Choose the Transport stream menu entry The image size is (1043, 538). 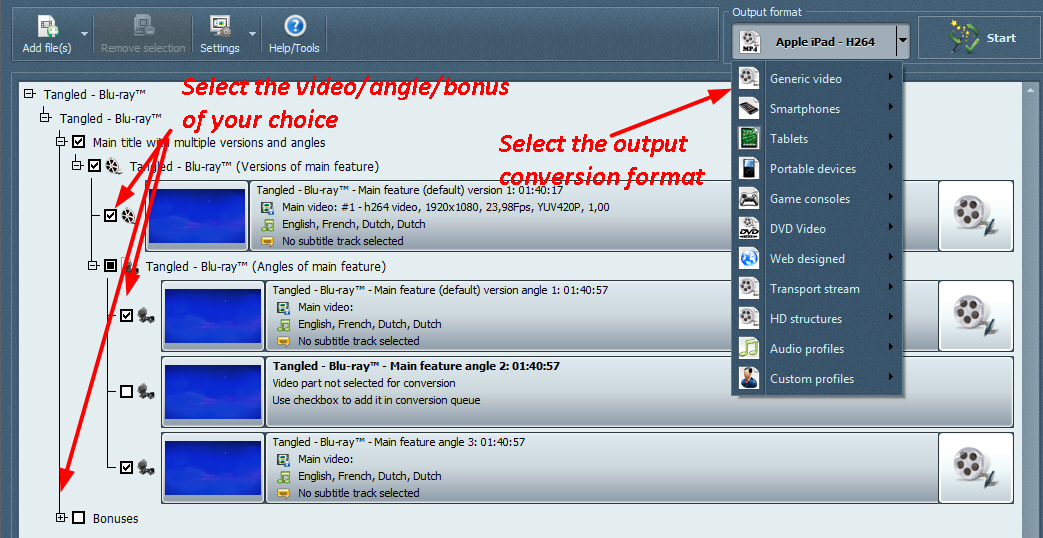[817, 289]
